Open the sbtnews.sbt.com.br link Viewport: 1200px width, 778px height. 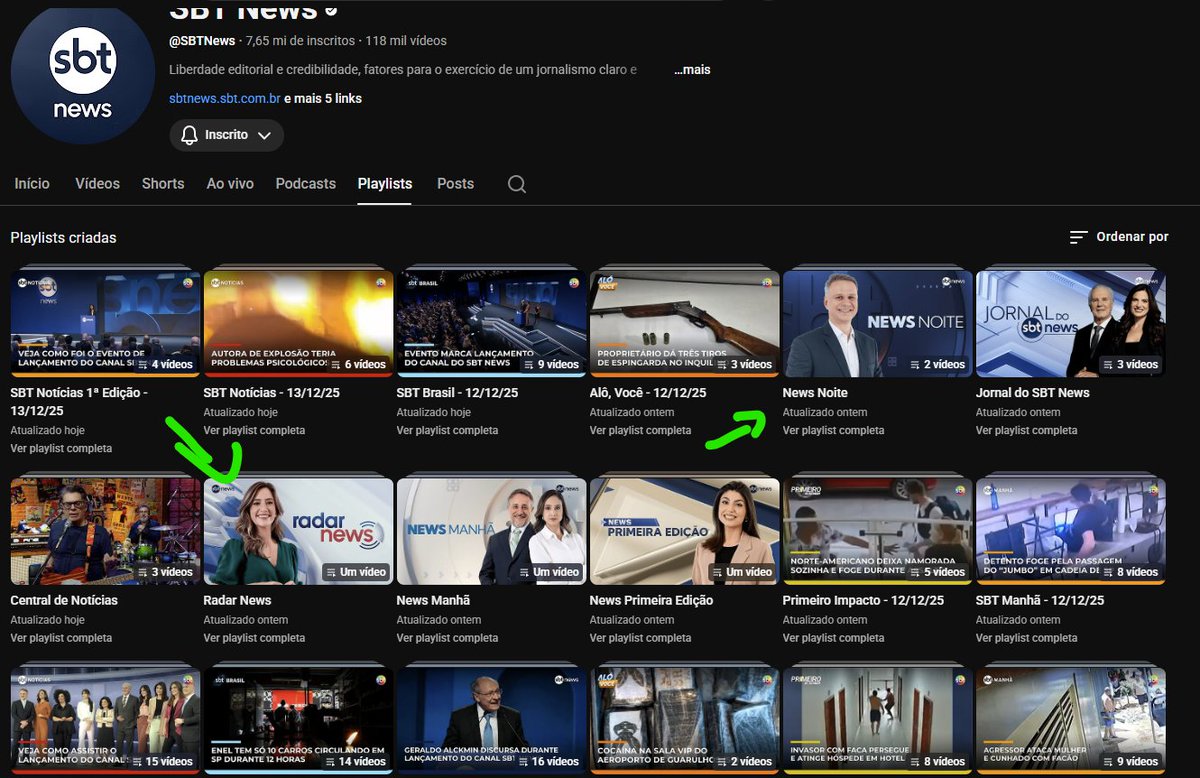[224, 99]
